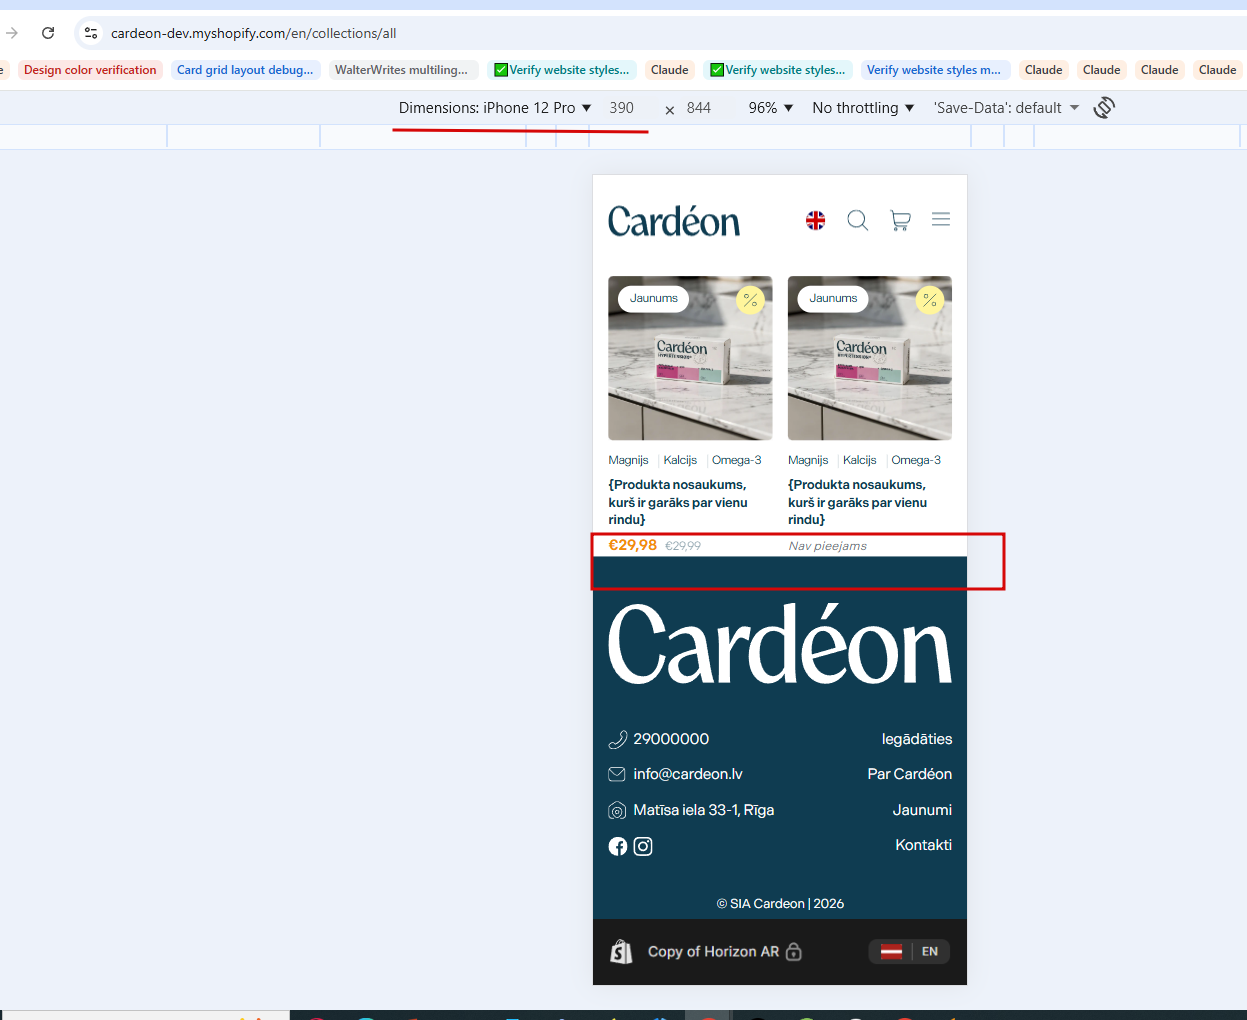The image size is (1247, 1020).
Task: Open the shopping cart icon
Action: coord(900,220)
